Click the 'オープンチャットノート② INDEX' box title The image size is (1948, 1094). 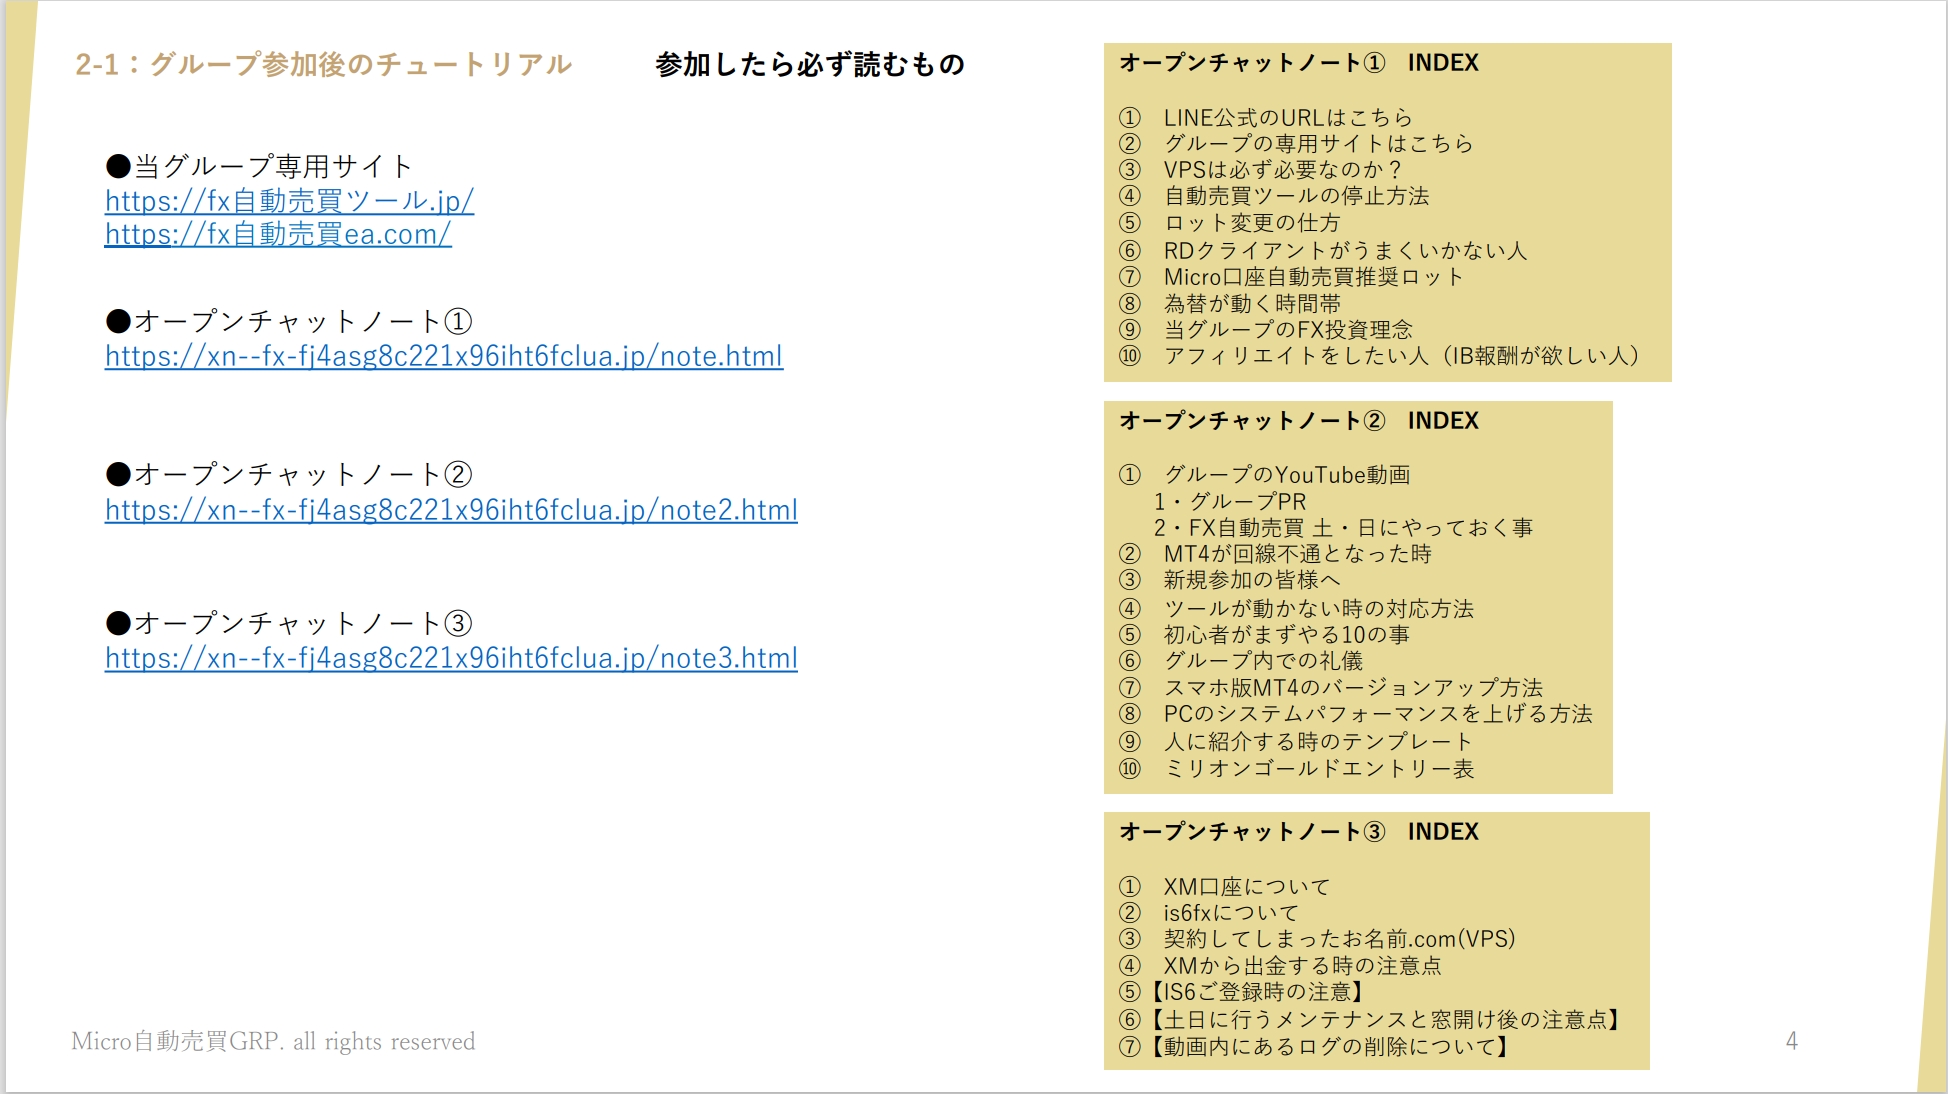coord(1299,421)
